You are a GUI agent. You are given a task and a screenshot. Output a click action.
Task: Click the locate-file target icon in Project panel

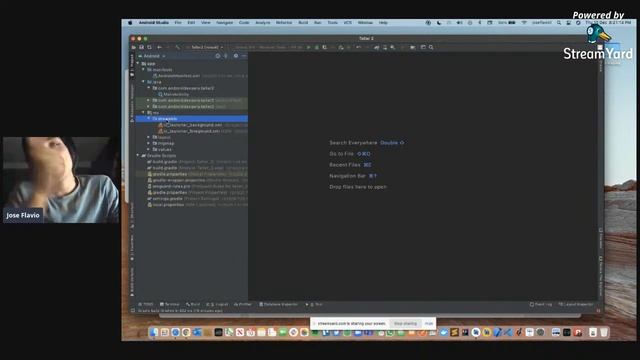(218, 56)
